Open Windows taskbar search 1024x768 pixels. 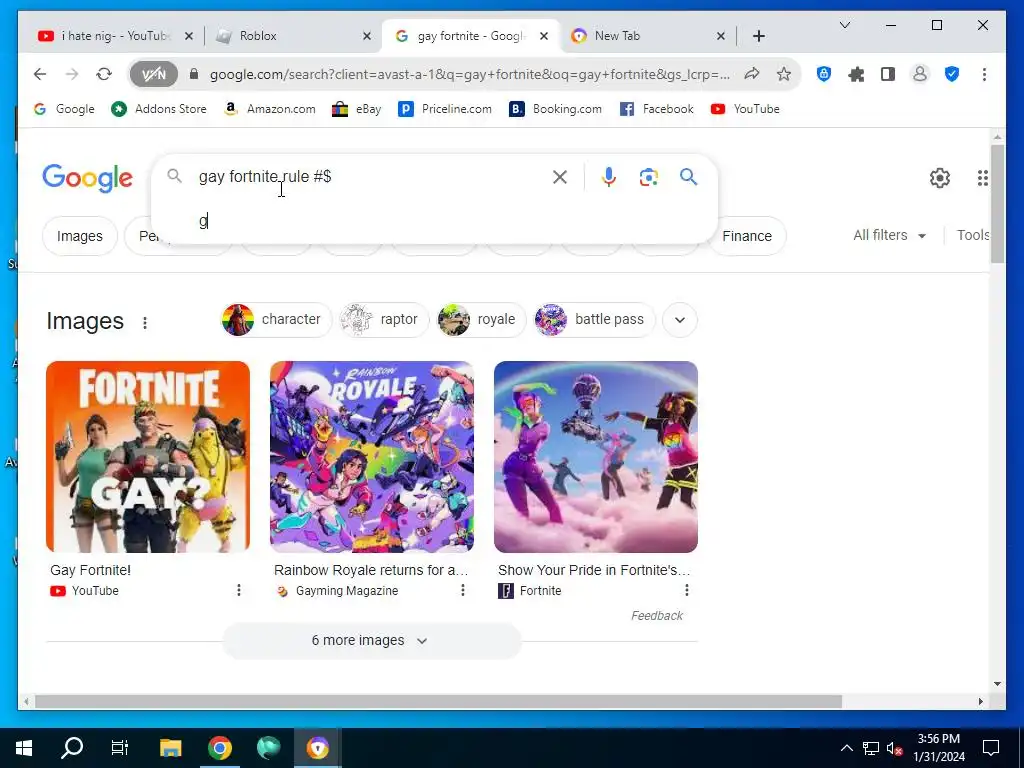(x=72, y=748)
